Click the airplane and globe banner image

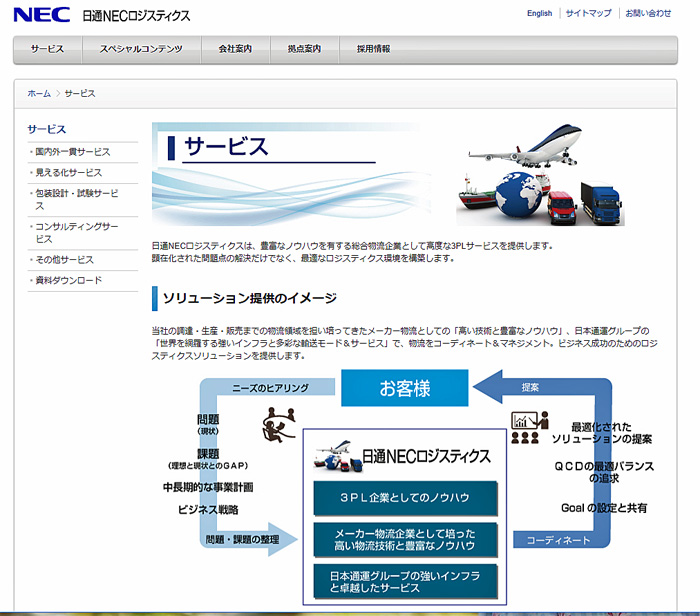(540, 175)
